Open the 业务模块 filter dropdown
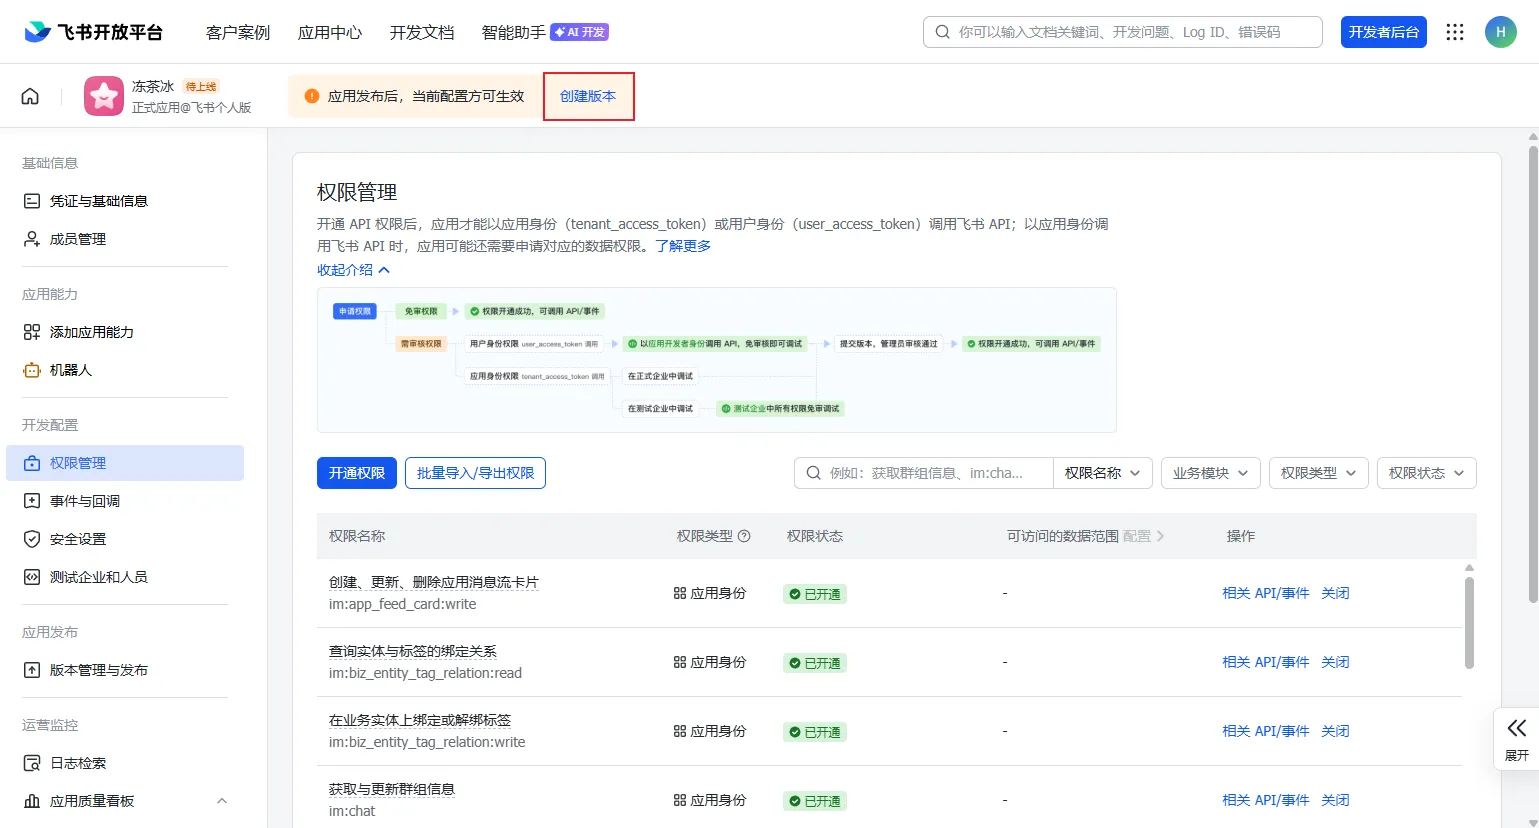This screenshot has height=828, width=1539. [x=1210, y=473]
